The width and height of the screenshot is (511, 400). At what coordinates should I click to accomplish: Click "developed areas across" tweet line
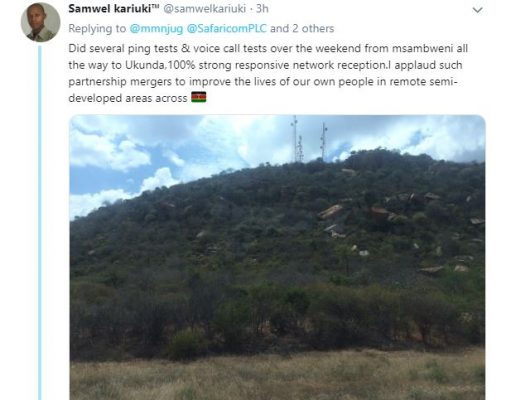(128, 98)
